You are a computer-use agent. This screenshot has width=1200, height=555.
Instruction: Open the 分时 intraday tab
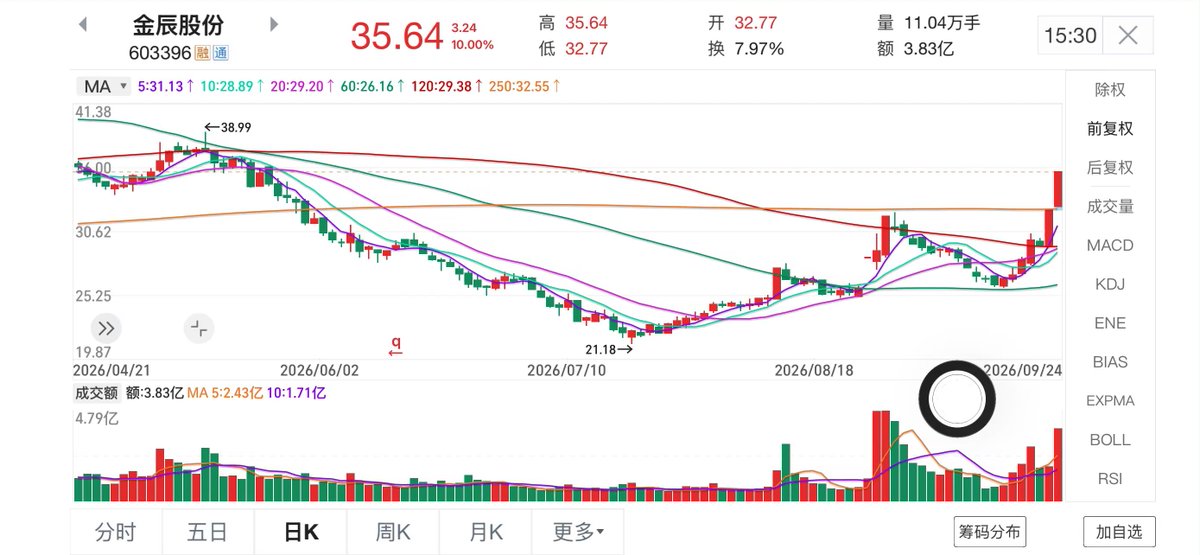115,532
